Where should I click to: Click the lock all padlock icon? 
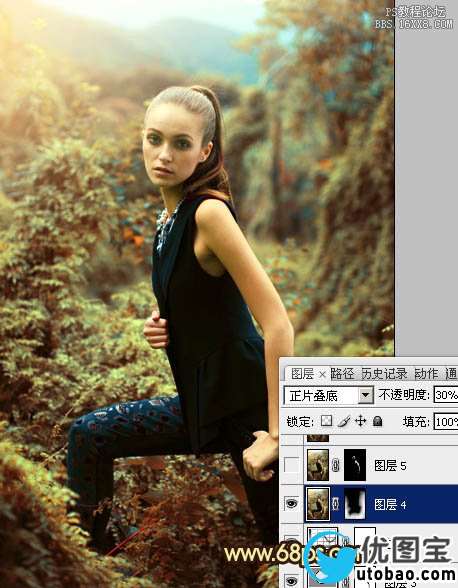coord(378,421)
